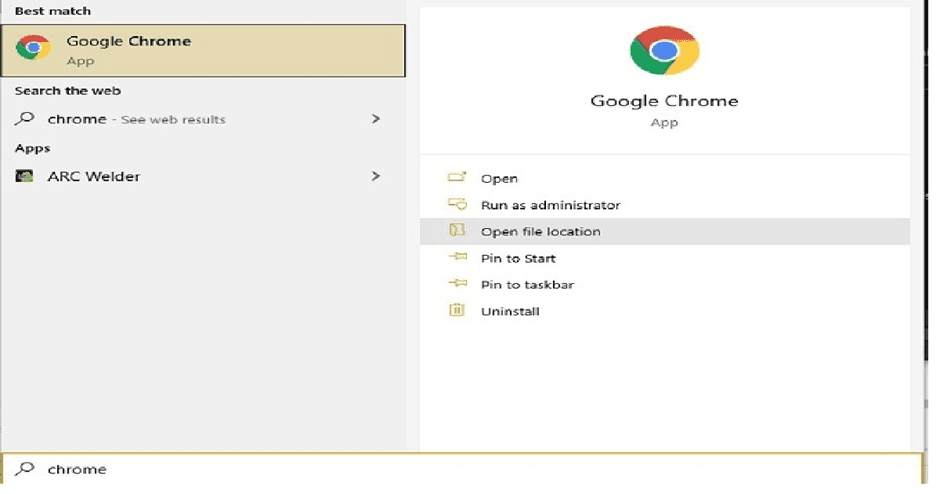Choose Uninstall for Google Chrome

tap(665, 311)
